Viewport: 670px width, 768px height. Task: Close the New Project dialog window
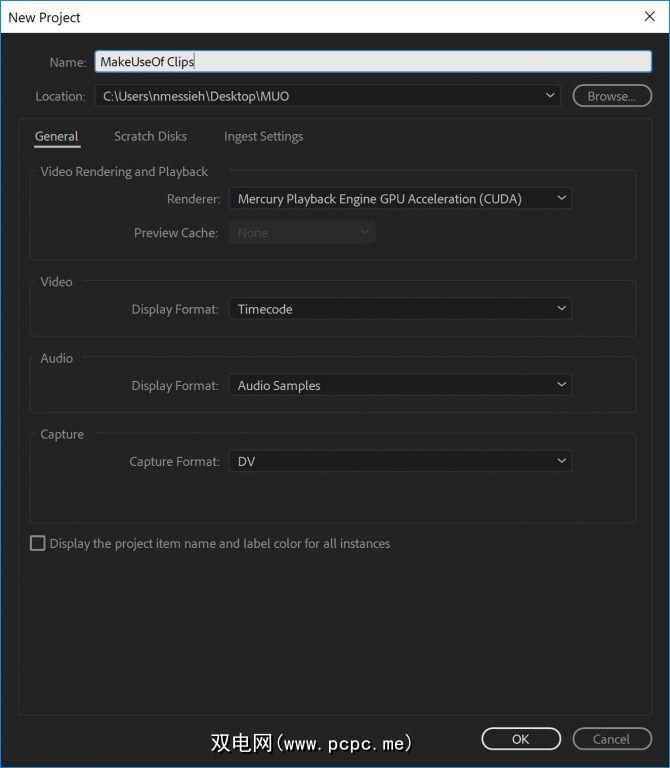tap(649, 17)
